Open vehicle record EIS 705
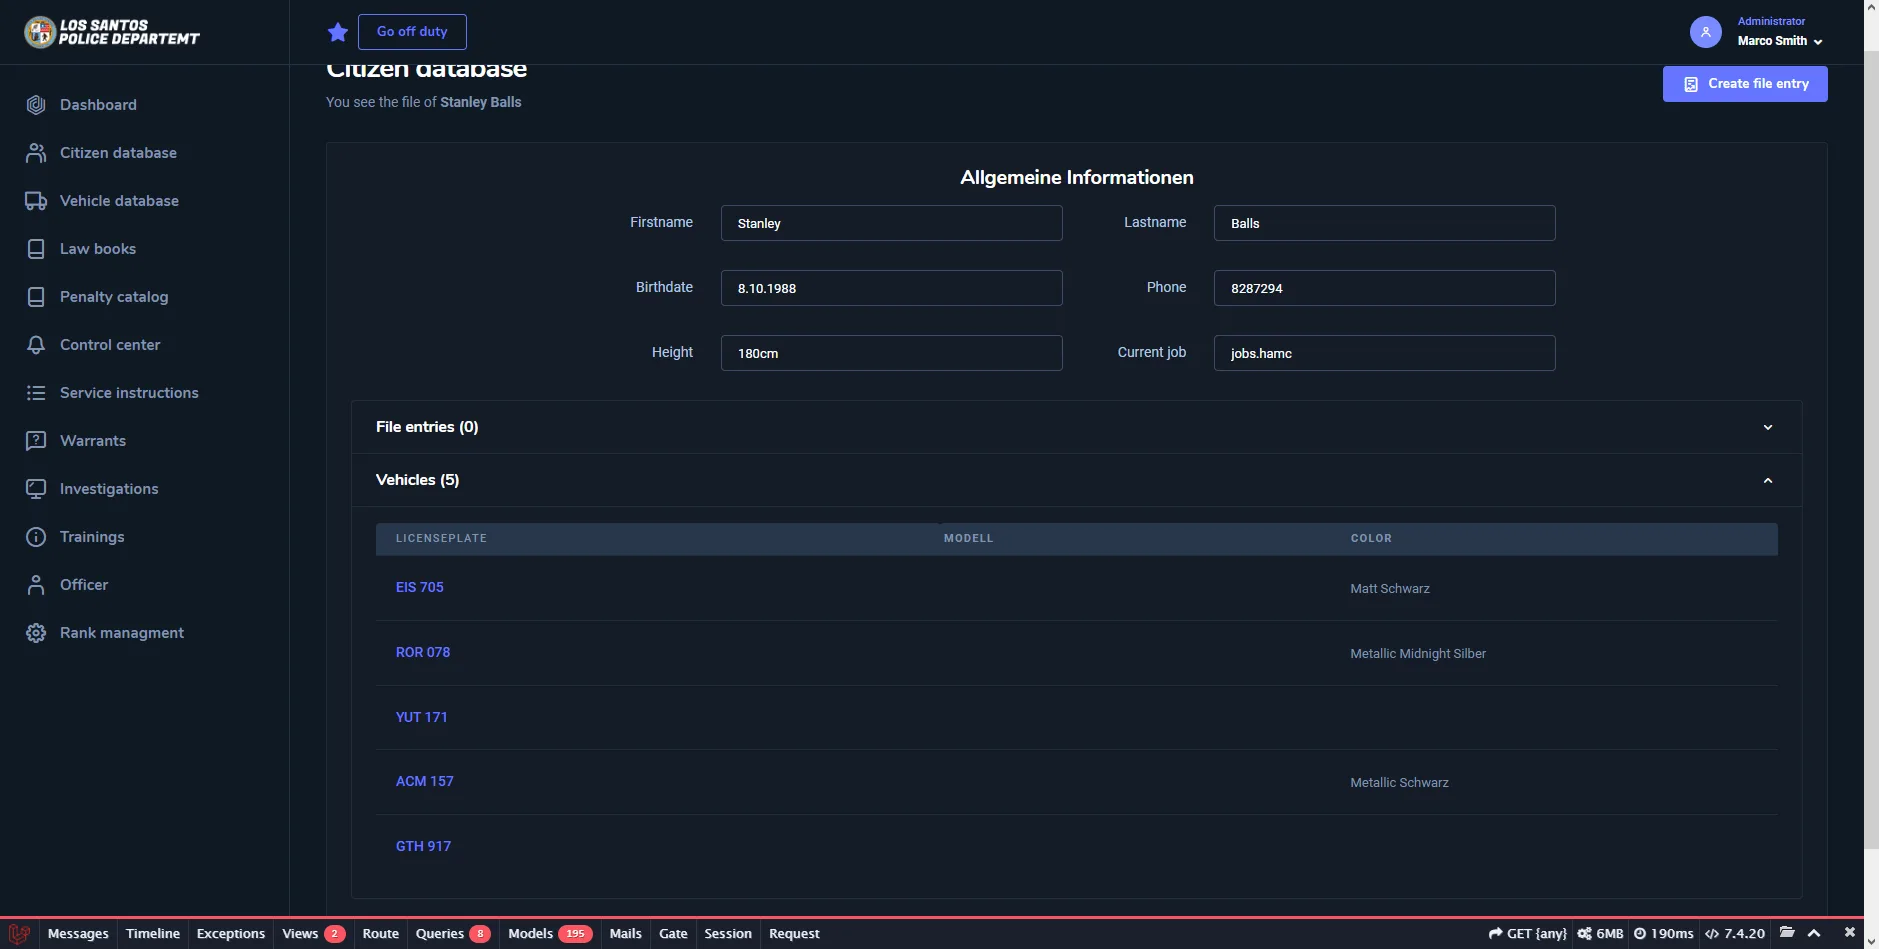This screenshot has height=949, width=1879. (419, 587)
